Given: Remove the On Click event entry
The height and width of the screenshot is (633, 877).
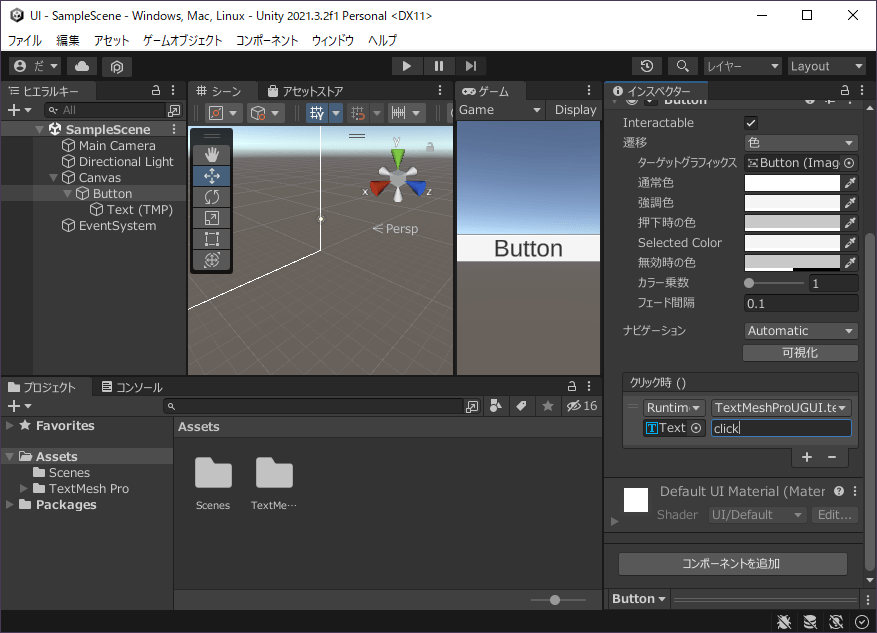Looking at the screenshot, I should [x=832, y=457].
